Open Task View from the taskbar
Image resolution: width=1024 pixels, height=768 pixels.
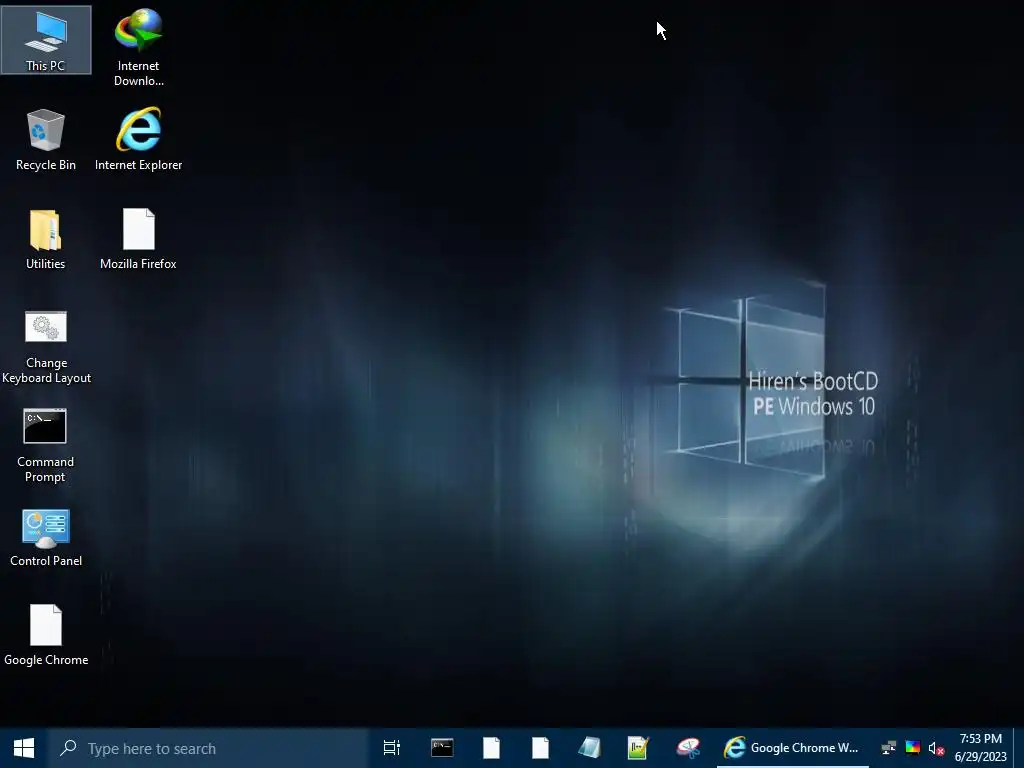pyautogui.click(x=392, y=748)
